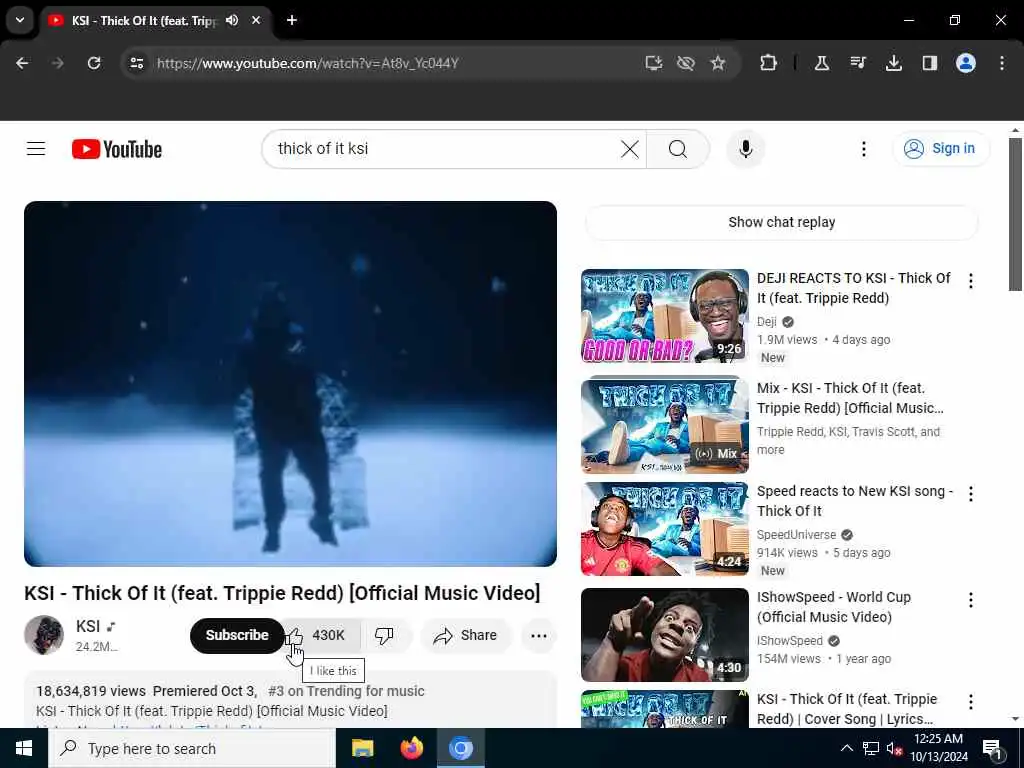Go to YouTube home via logo
The width and height of the screenshot is (1024, 768).
click(x=116, y=149)
